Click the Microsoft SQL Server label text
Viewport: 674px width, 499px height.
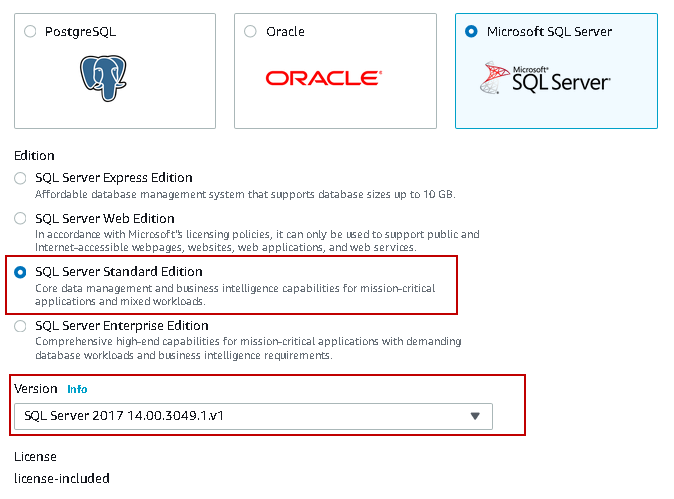coord(549,32)
